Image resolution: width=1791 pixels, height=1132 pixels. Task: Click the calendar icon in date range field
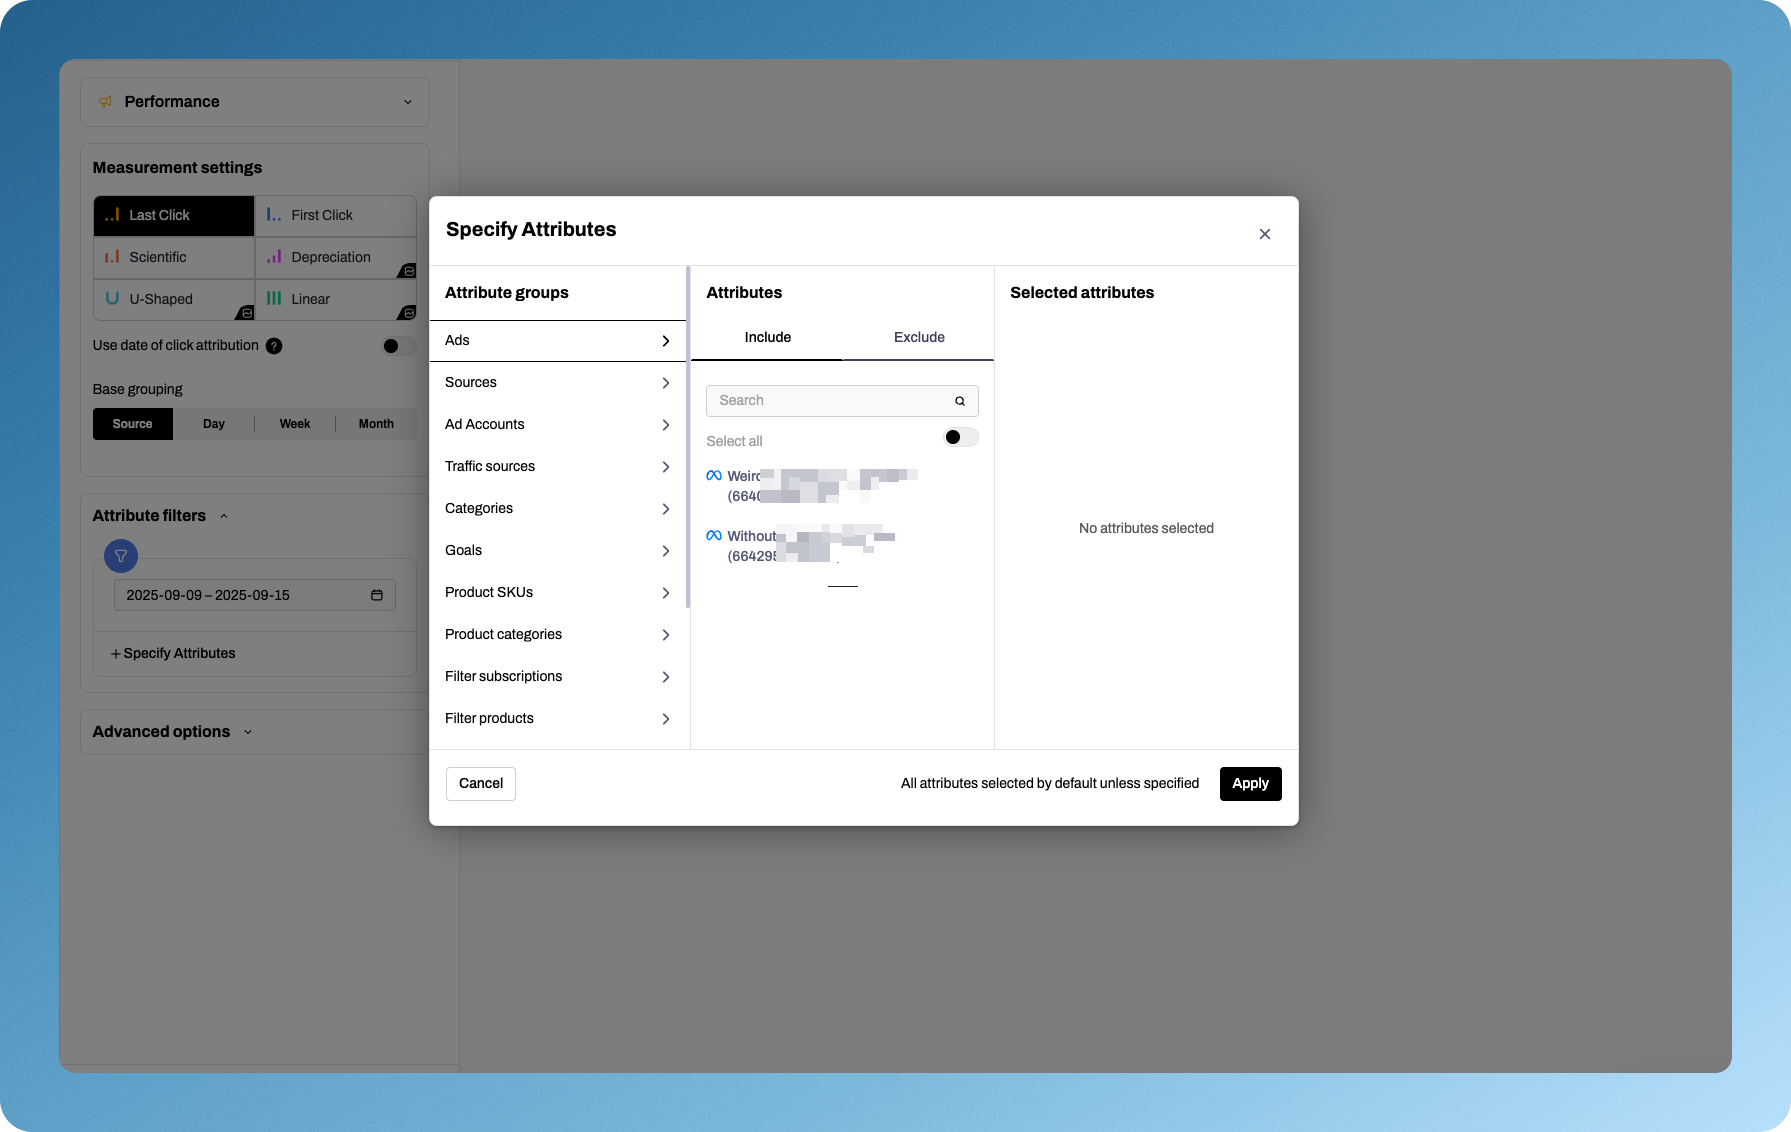[x=377, y=595]
